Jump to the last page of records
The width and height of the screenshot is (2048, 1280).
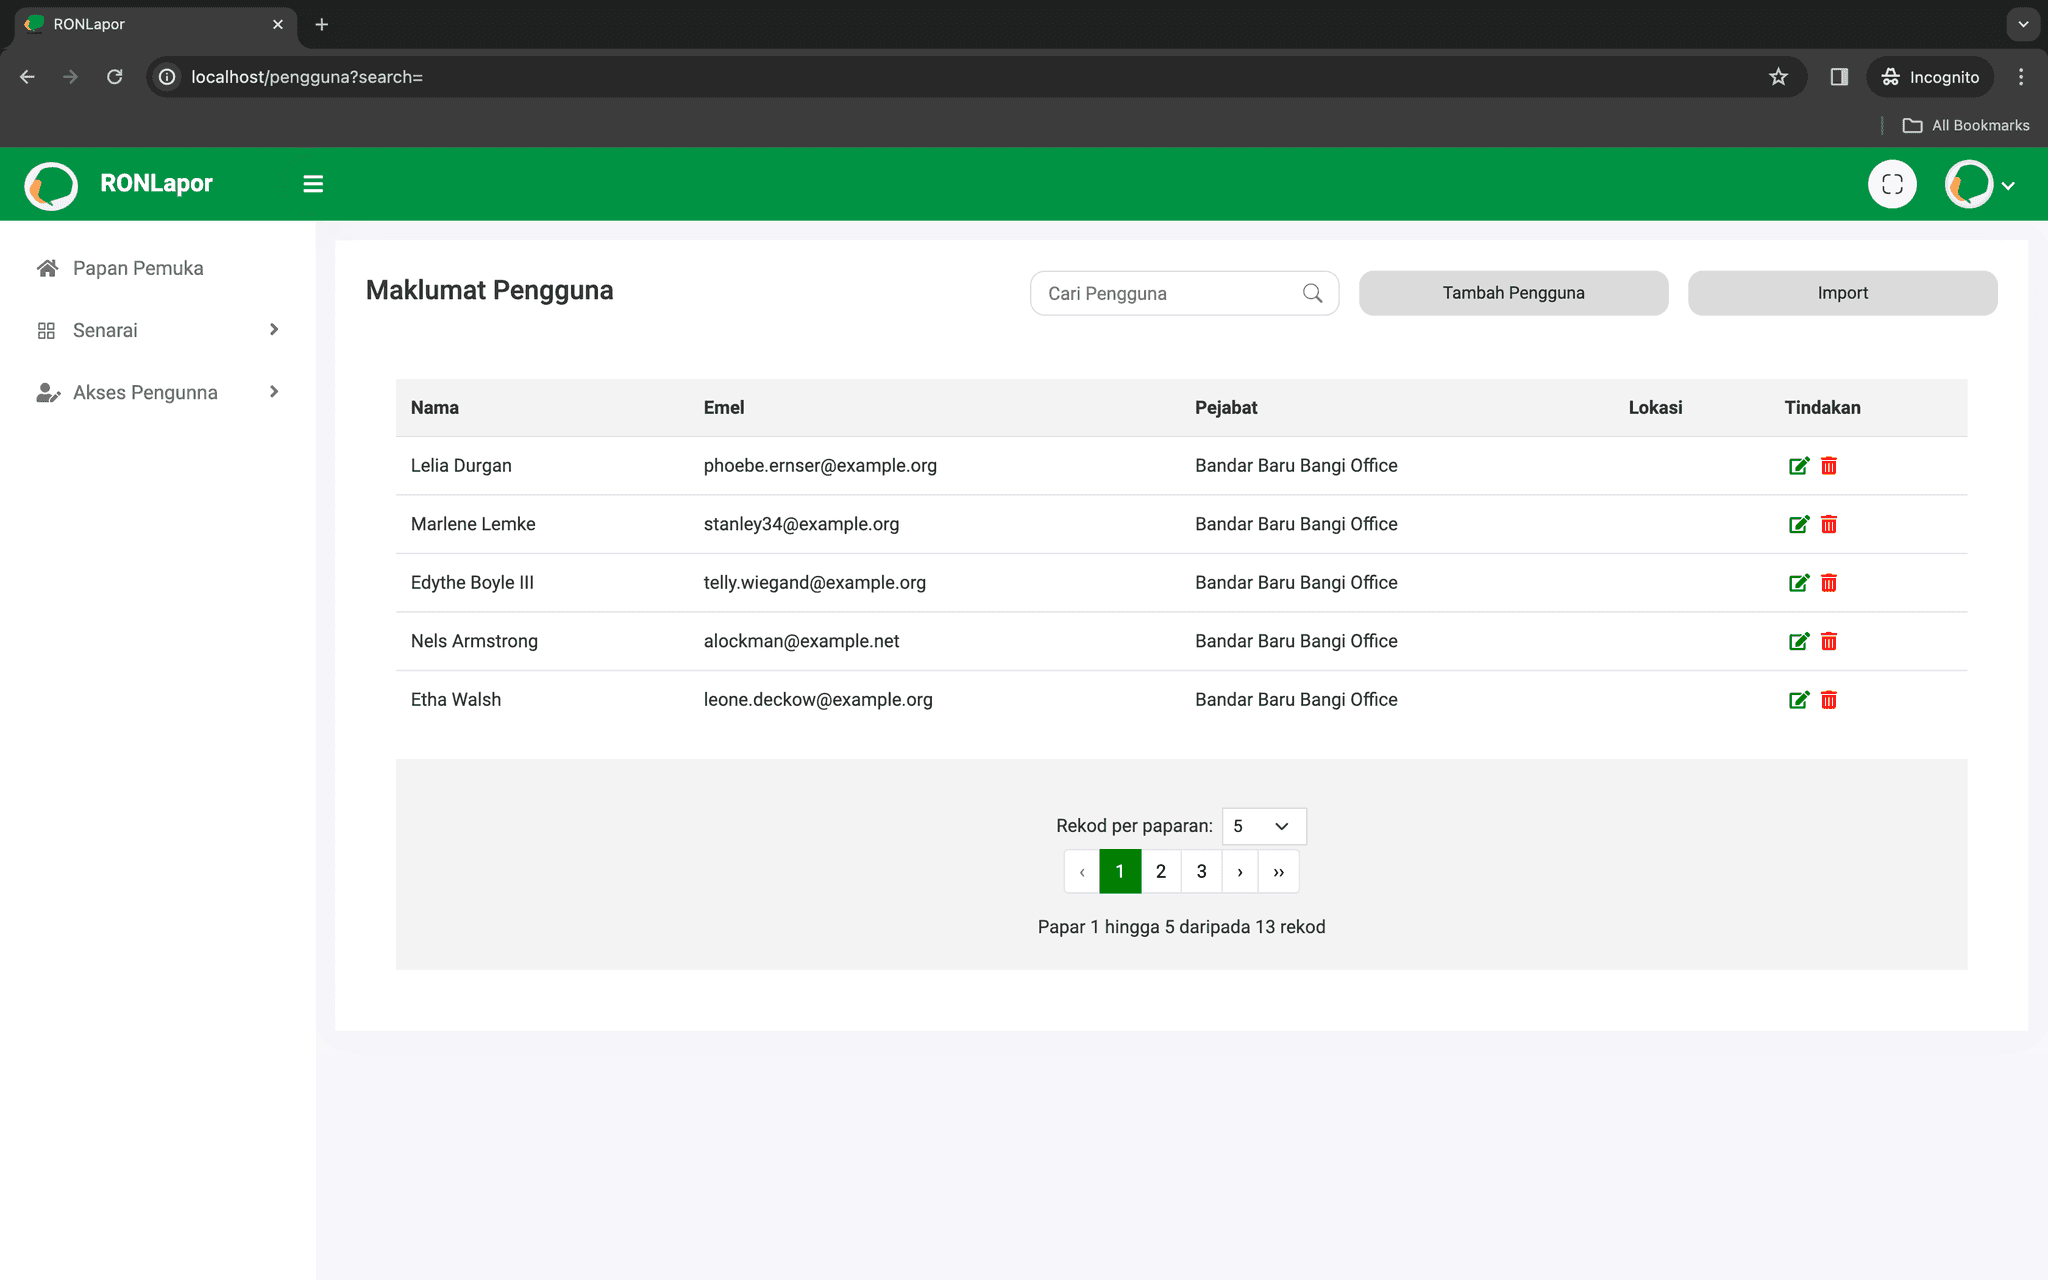tap(1279, 871)
